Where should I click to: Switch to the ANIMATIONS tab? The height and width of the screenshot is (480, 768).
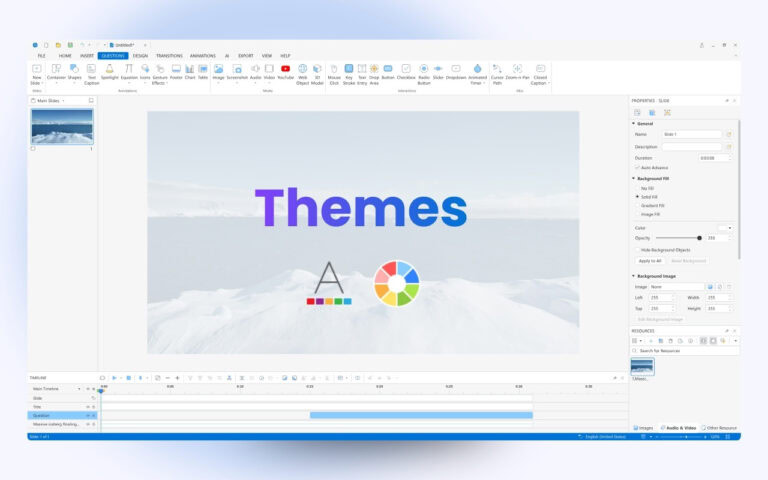[203, 56]
